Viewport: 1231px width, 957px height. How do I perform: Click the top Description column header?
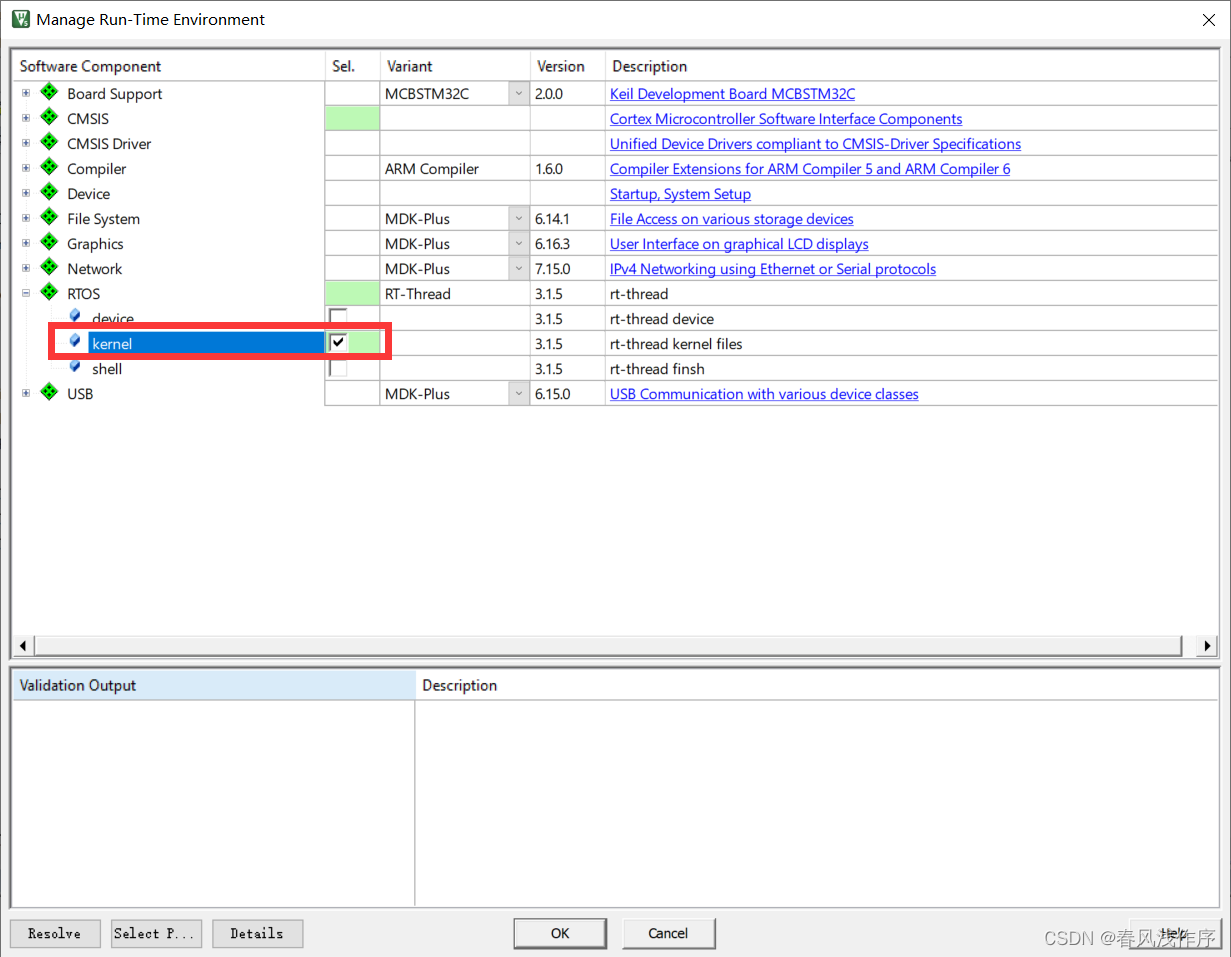911,66
